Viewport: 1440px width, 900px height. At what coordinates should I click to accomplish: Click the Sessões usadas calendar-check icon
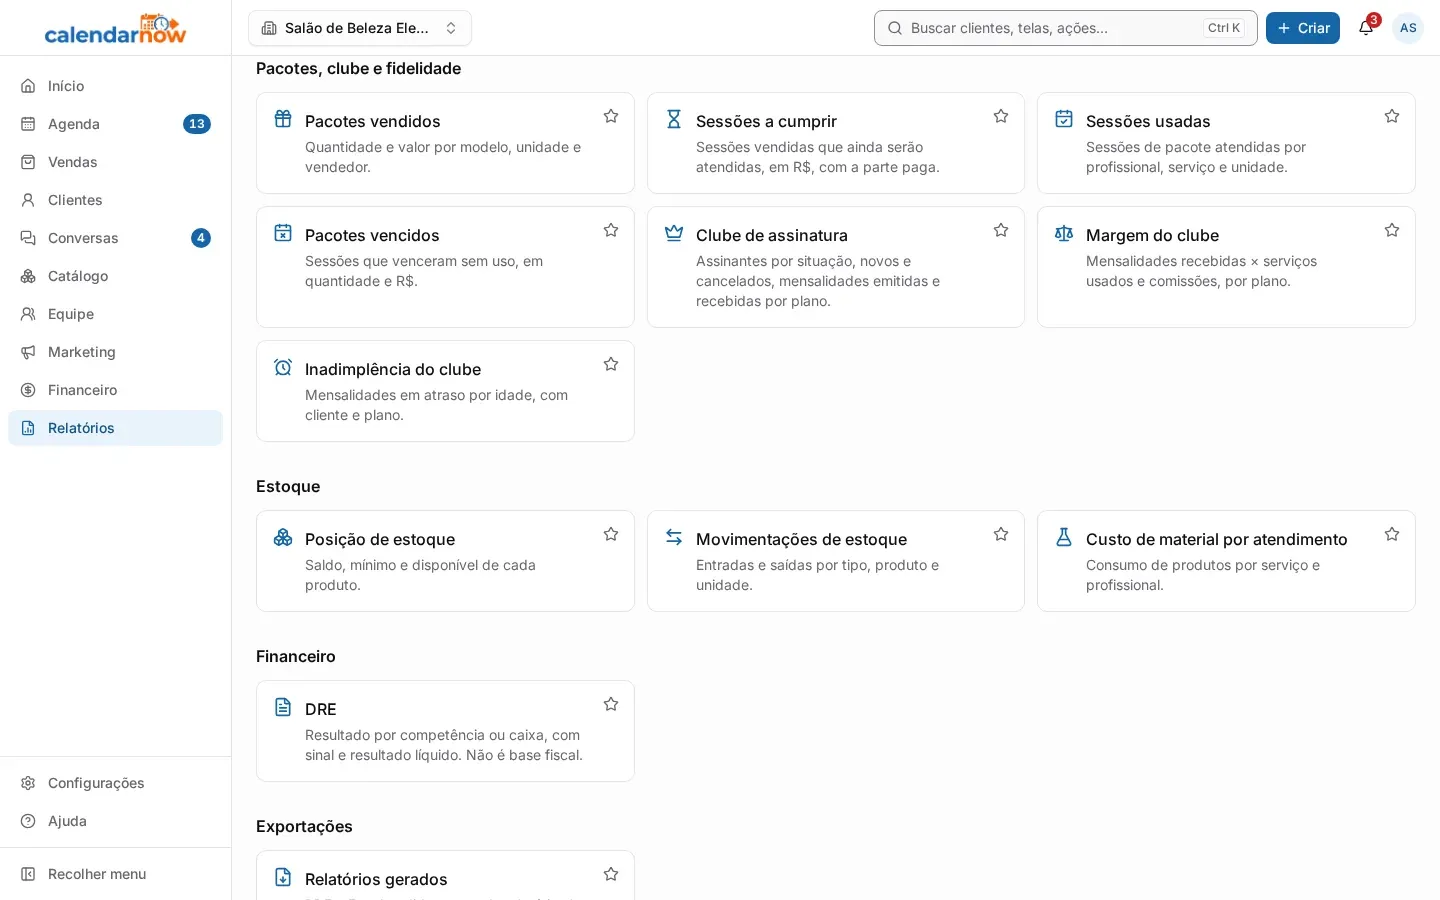1064,119
